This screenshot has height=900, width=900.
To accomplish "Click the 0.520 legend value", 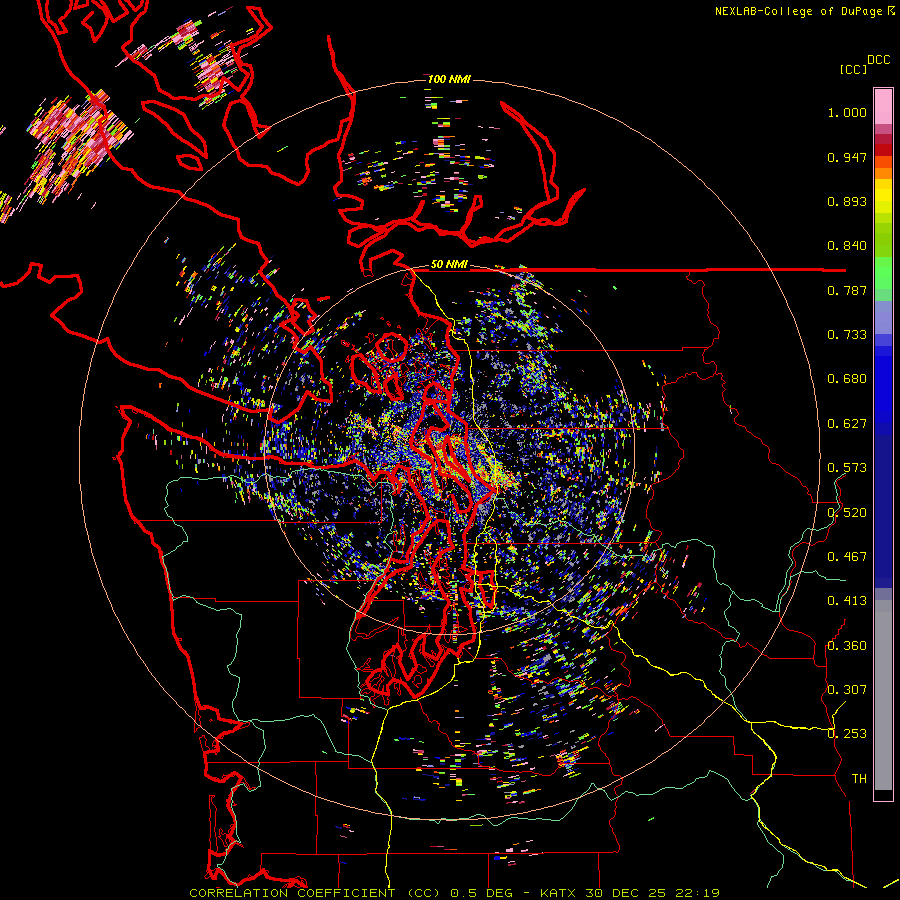I will [x=847, y=513].
